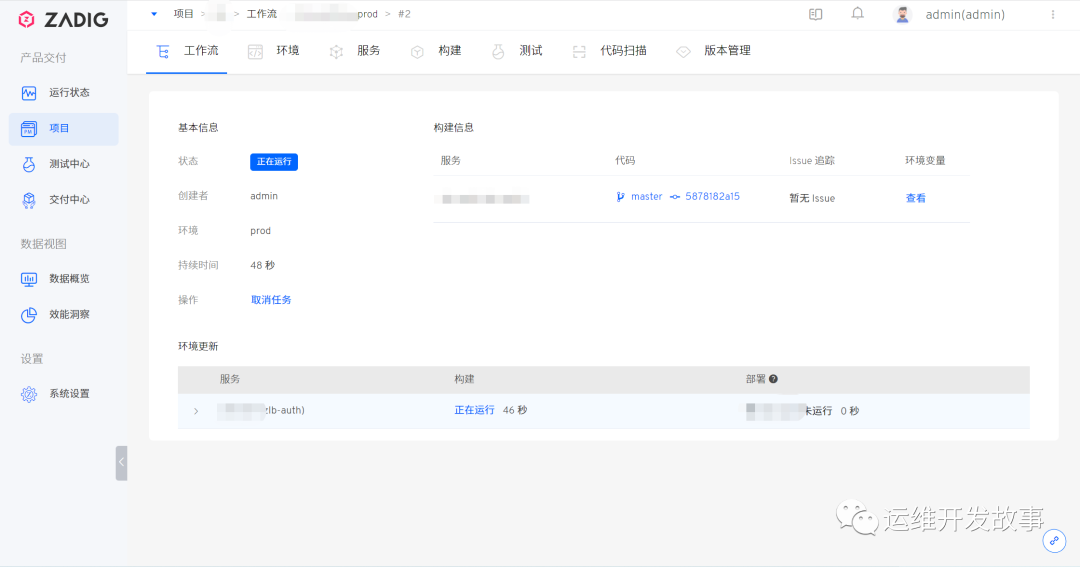Switch to the 工作流 tab
1080x567 pixels.
tap(187, 51)
